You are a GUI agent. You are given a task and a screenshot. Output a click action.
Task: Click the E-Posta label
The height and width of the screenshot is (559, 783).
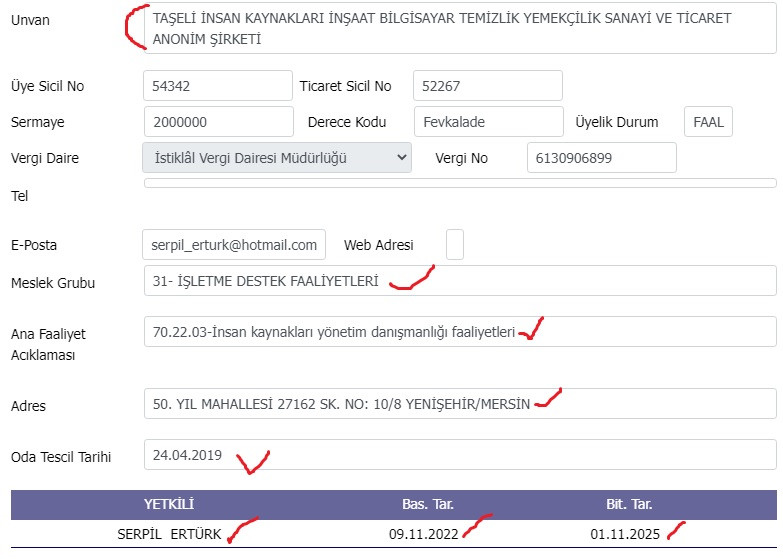tap(34, 245)
